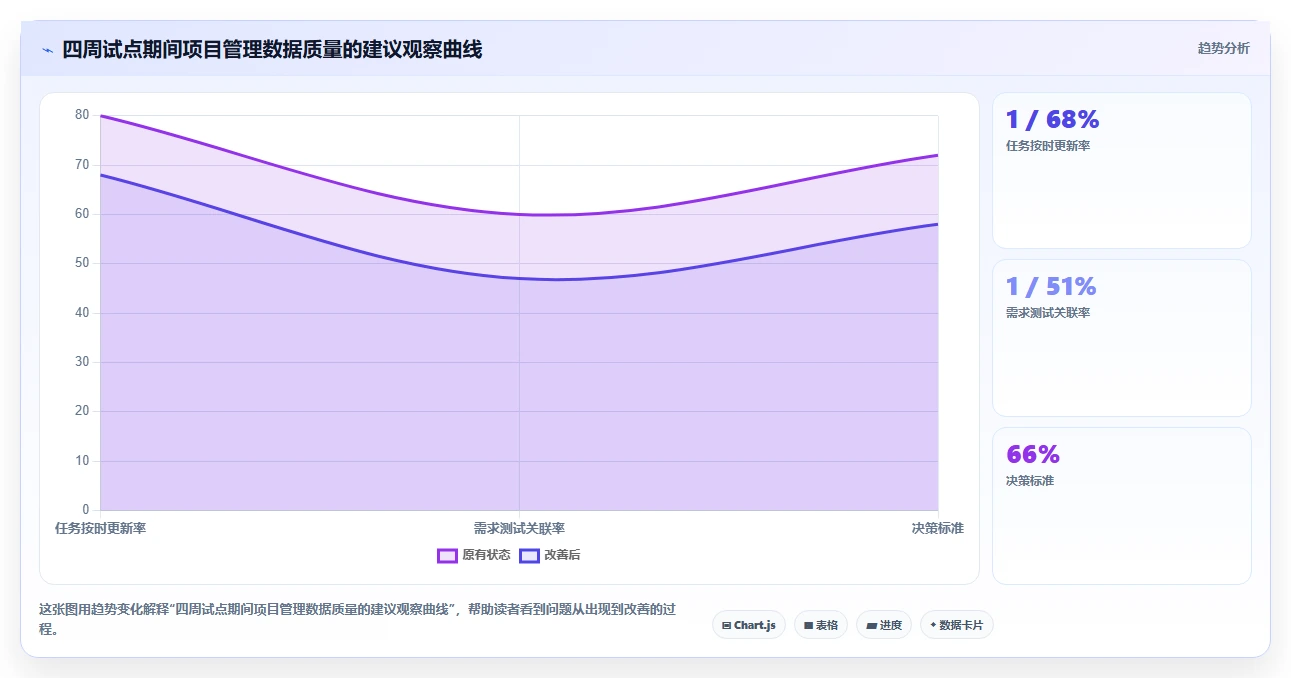Click the 原有状态 legend color box
The image size is (1291, 678).
click(x=447, y=555)
